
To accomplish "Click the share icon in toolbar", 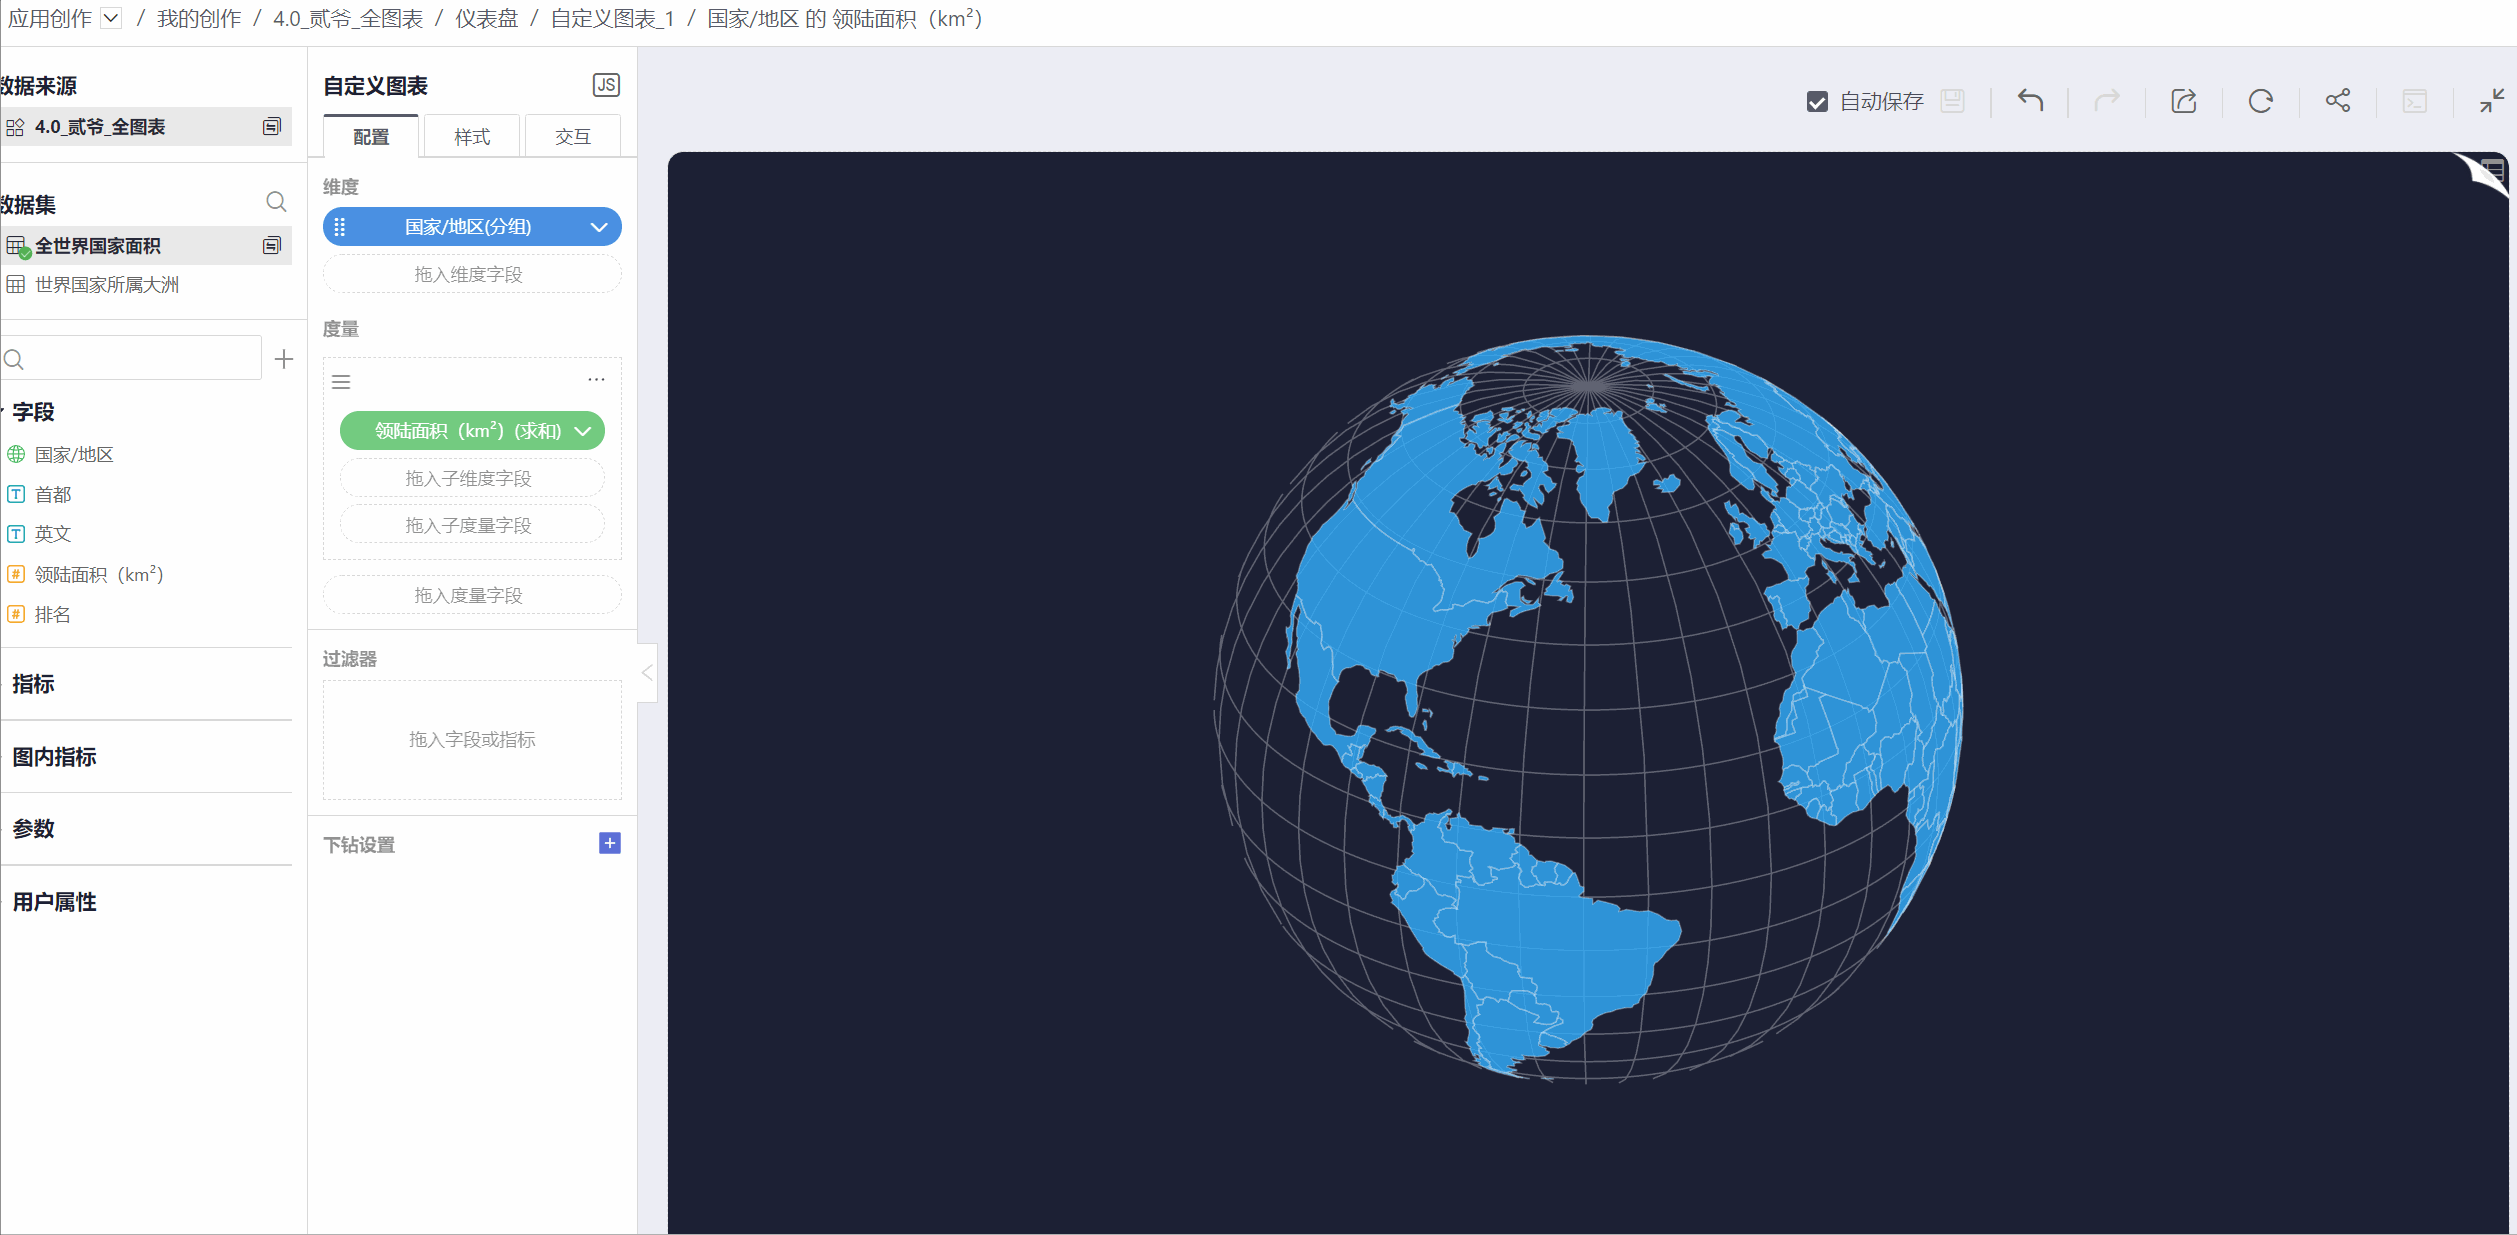I will [2337, 100].
